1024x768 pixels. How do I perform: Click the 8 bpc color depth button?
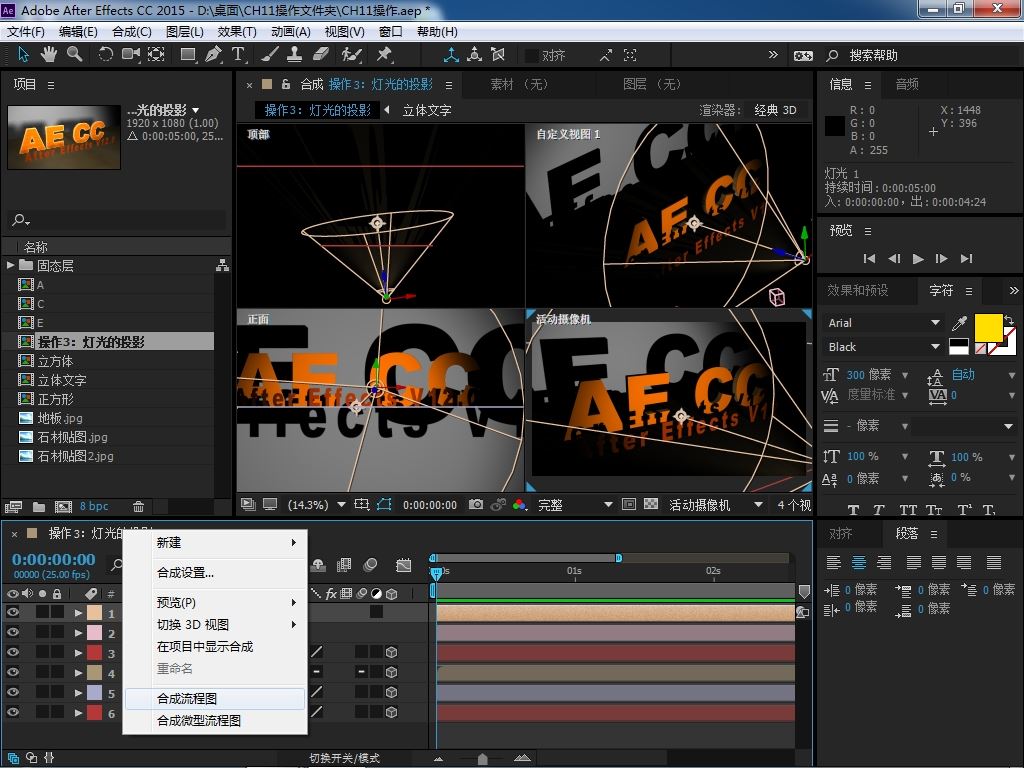[94, 506]
